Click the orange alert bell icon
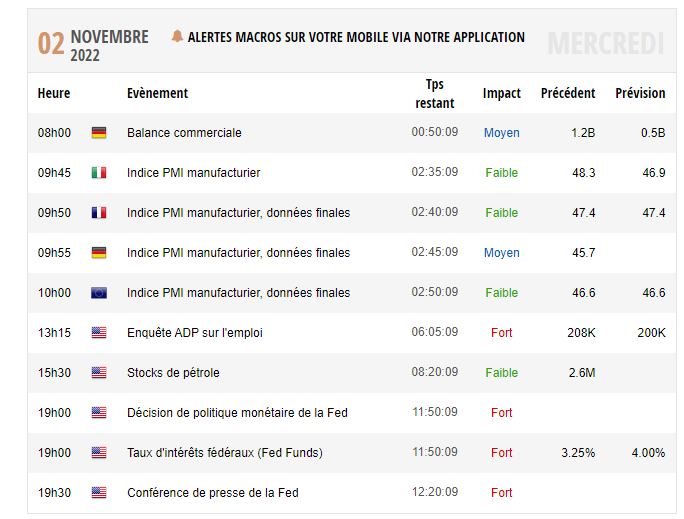The image size is (684, 519). [x=177, y=36]
